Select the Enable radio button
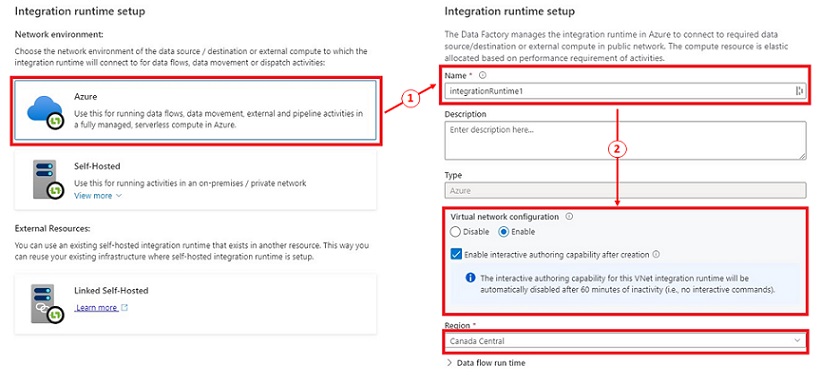 [504, 232]
